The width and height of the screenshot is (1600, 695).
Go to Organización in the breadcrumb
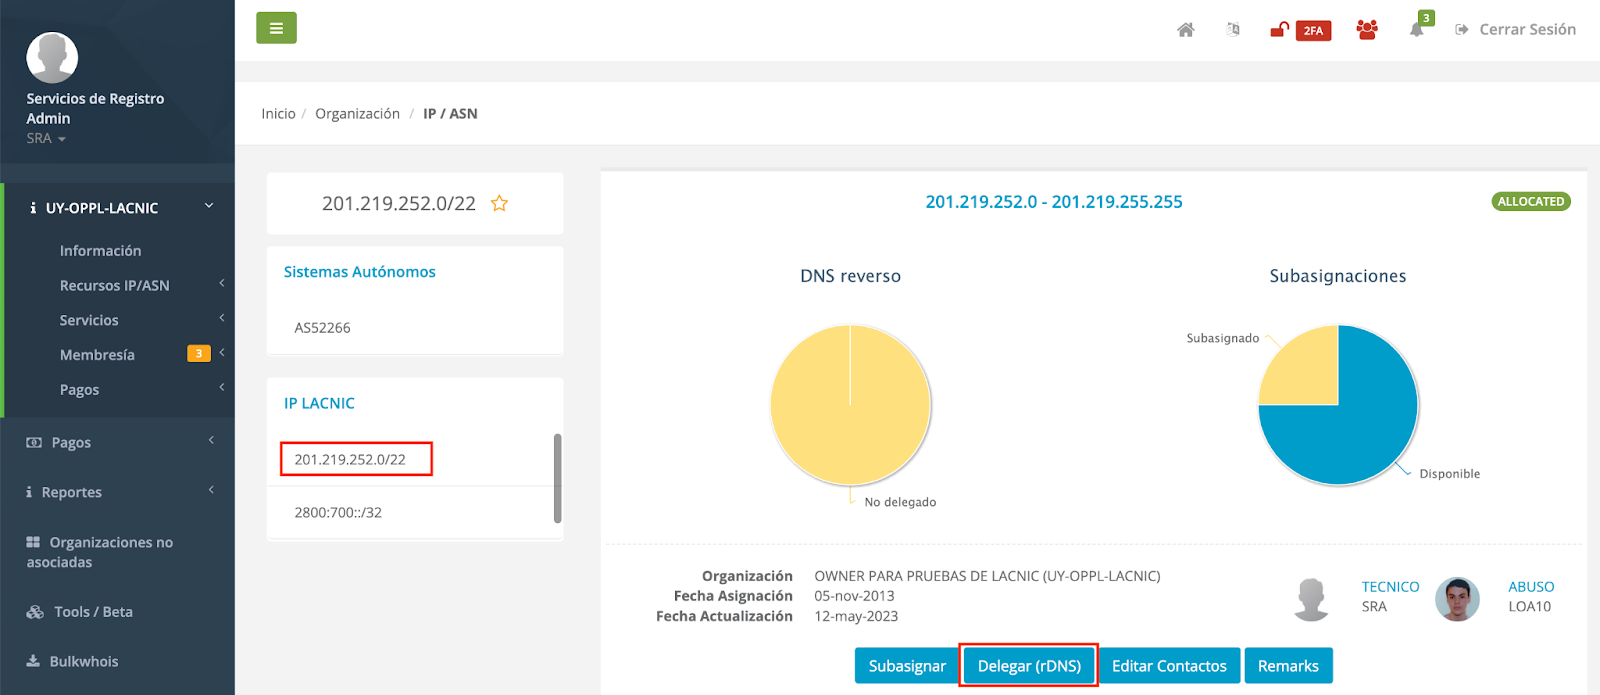(357, 114)
